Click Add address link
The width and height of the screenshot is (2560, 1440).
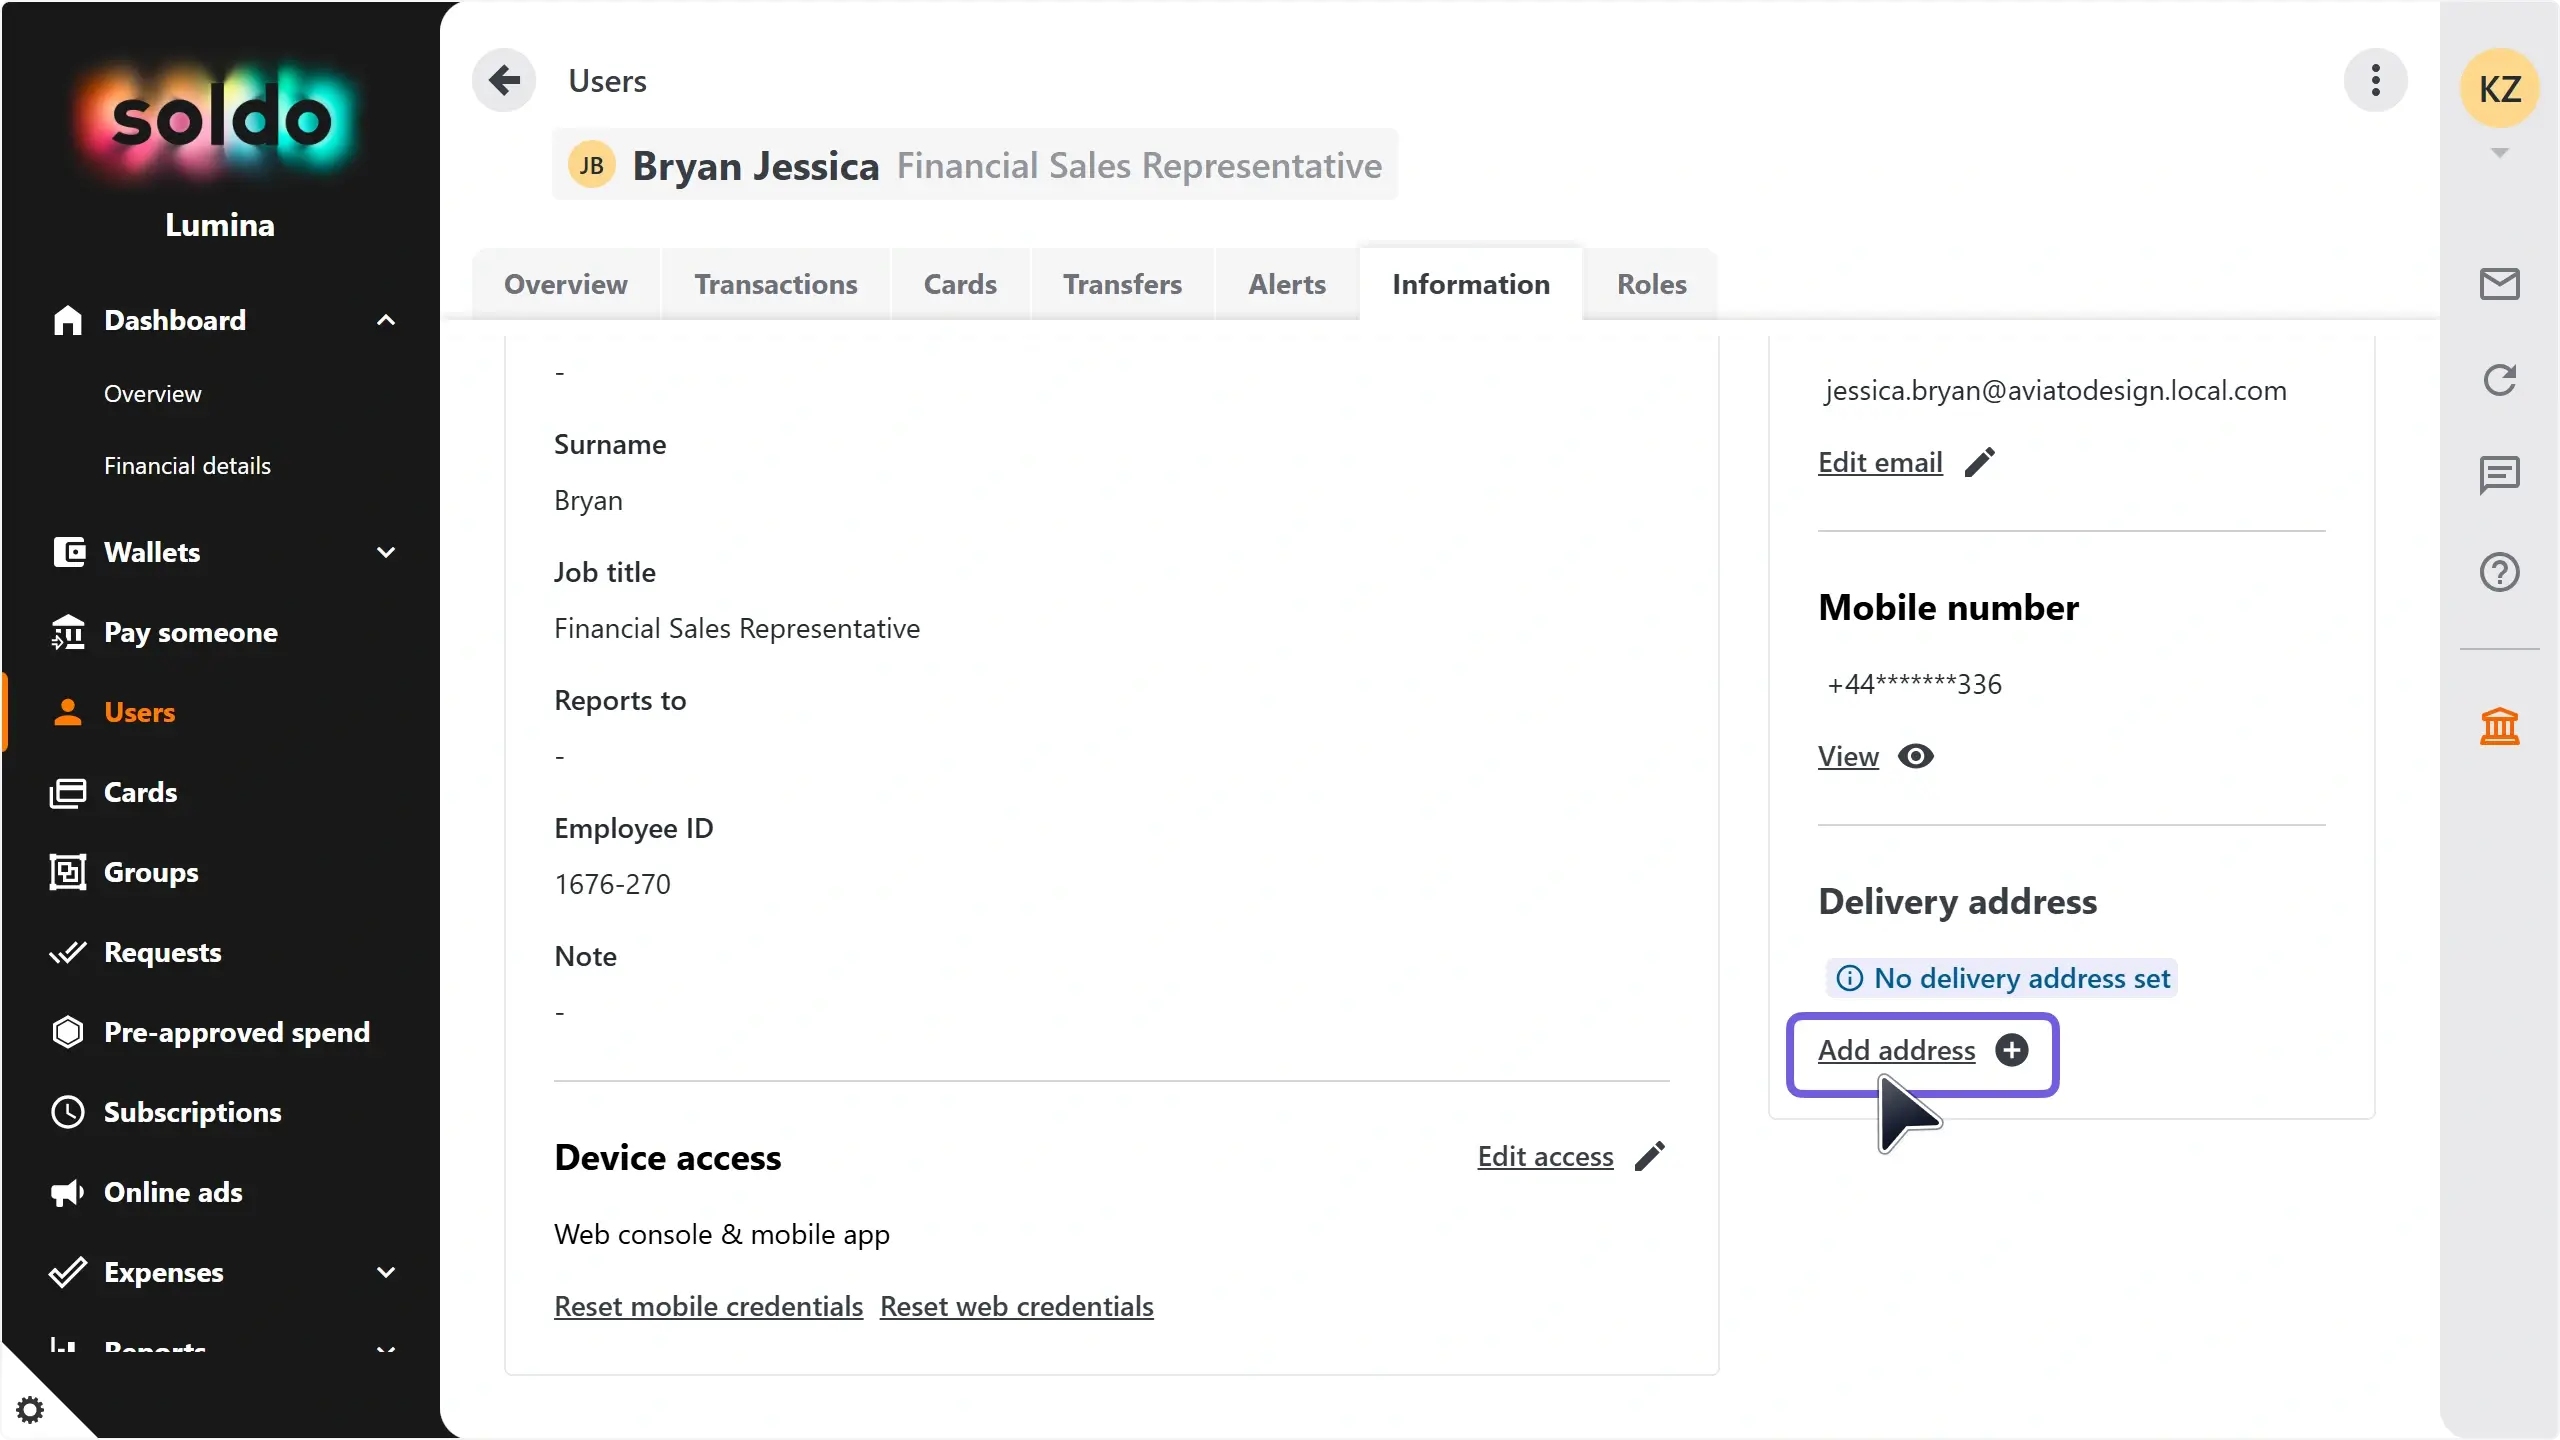(1896, 1050)
